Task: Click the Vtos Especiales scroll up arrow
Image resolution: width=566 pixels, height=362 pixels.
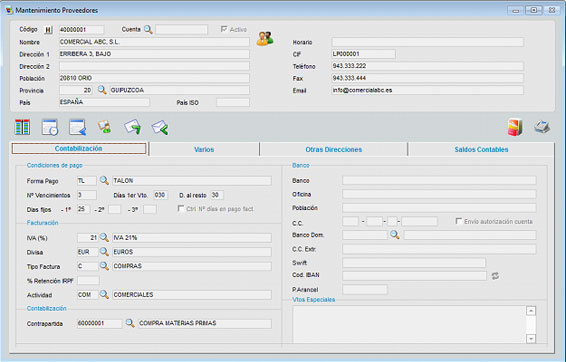Action: pos(531,311)
